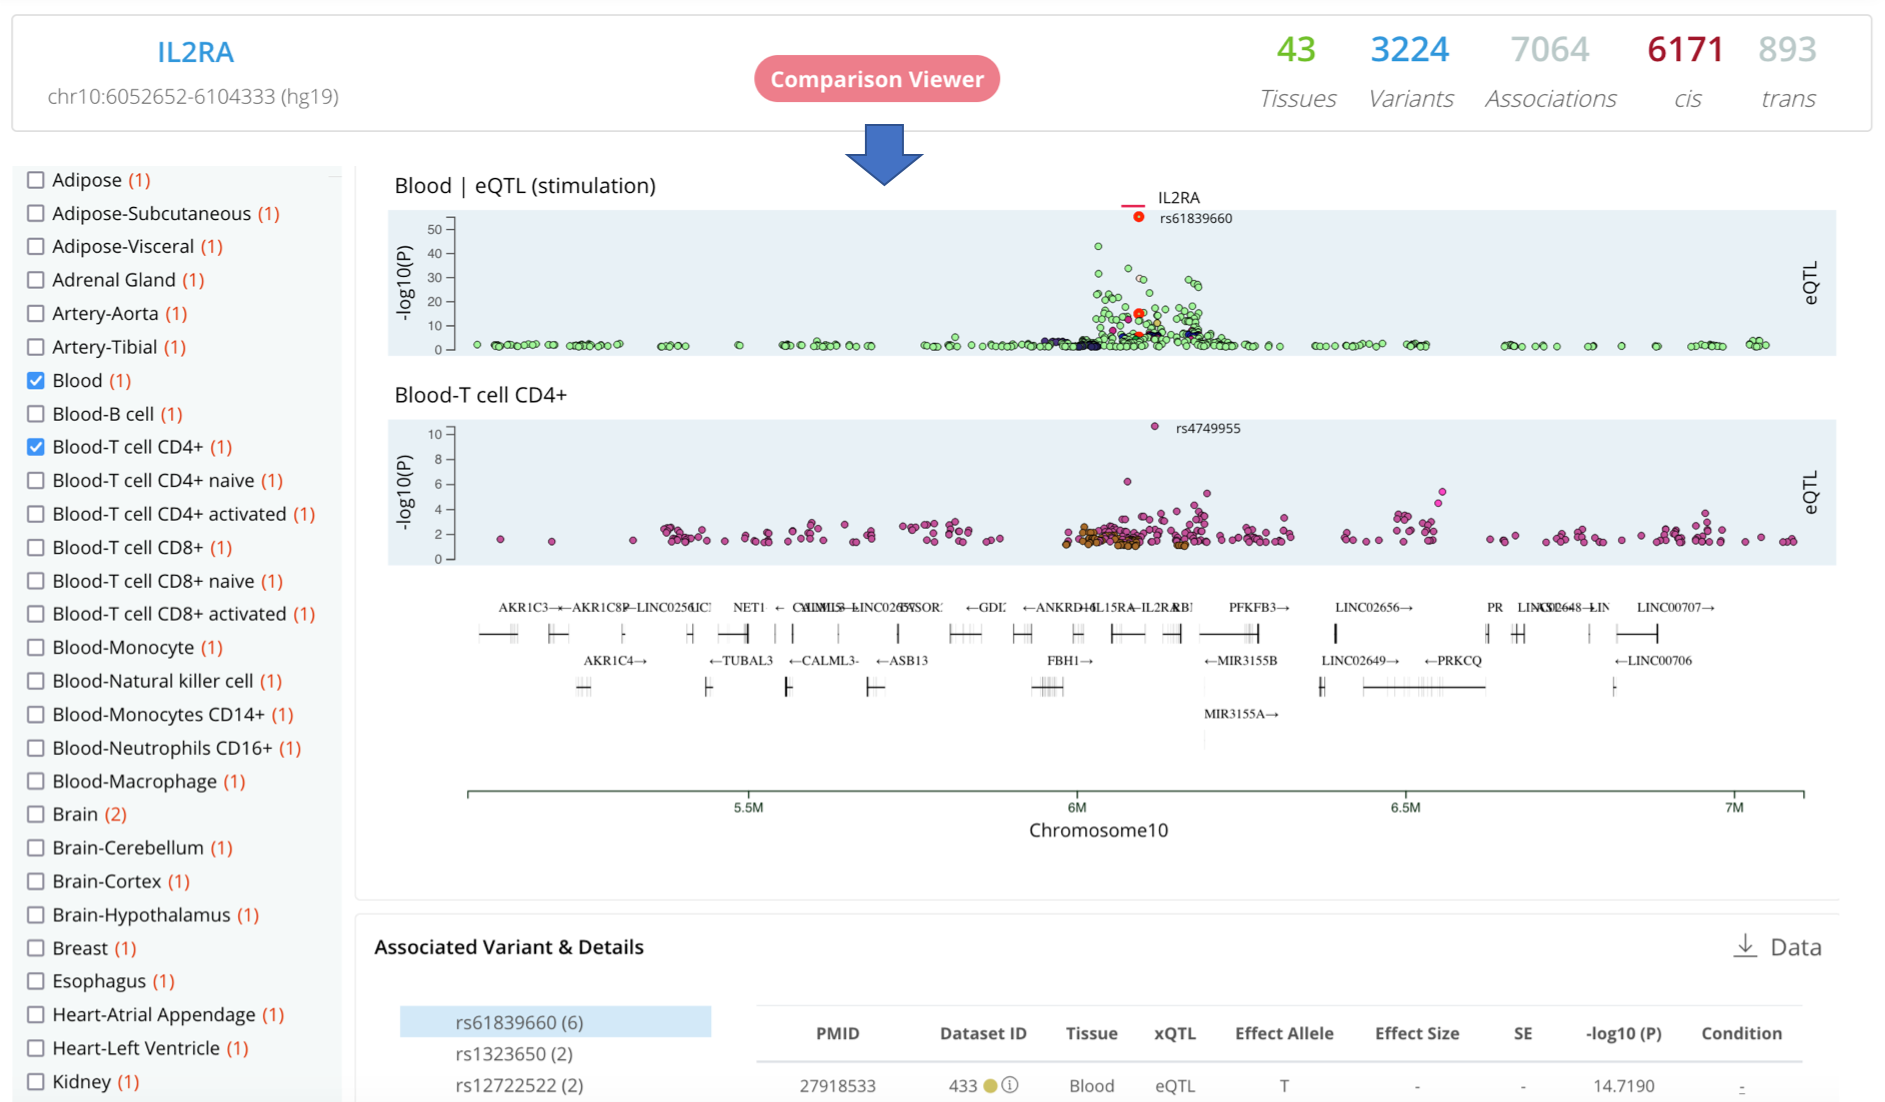Click the LINC00707 gene label
This screenshot has width=1885, height=1102.
(1676, 607)
